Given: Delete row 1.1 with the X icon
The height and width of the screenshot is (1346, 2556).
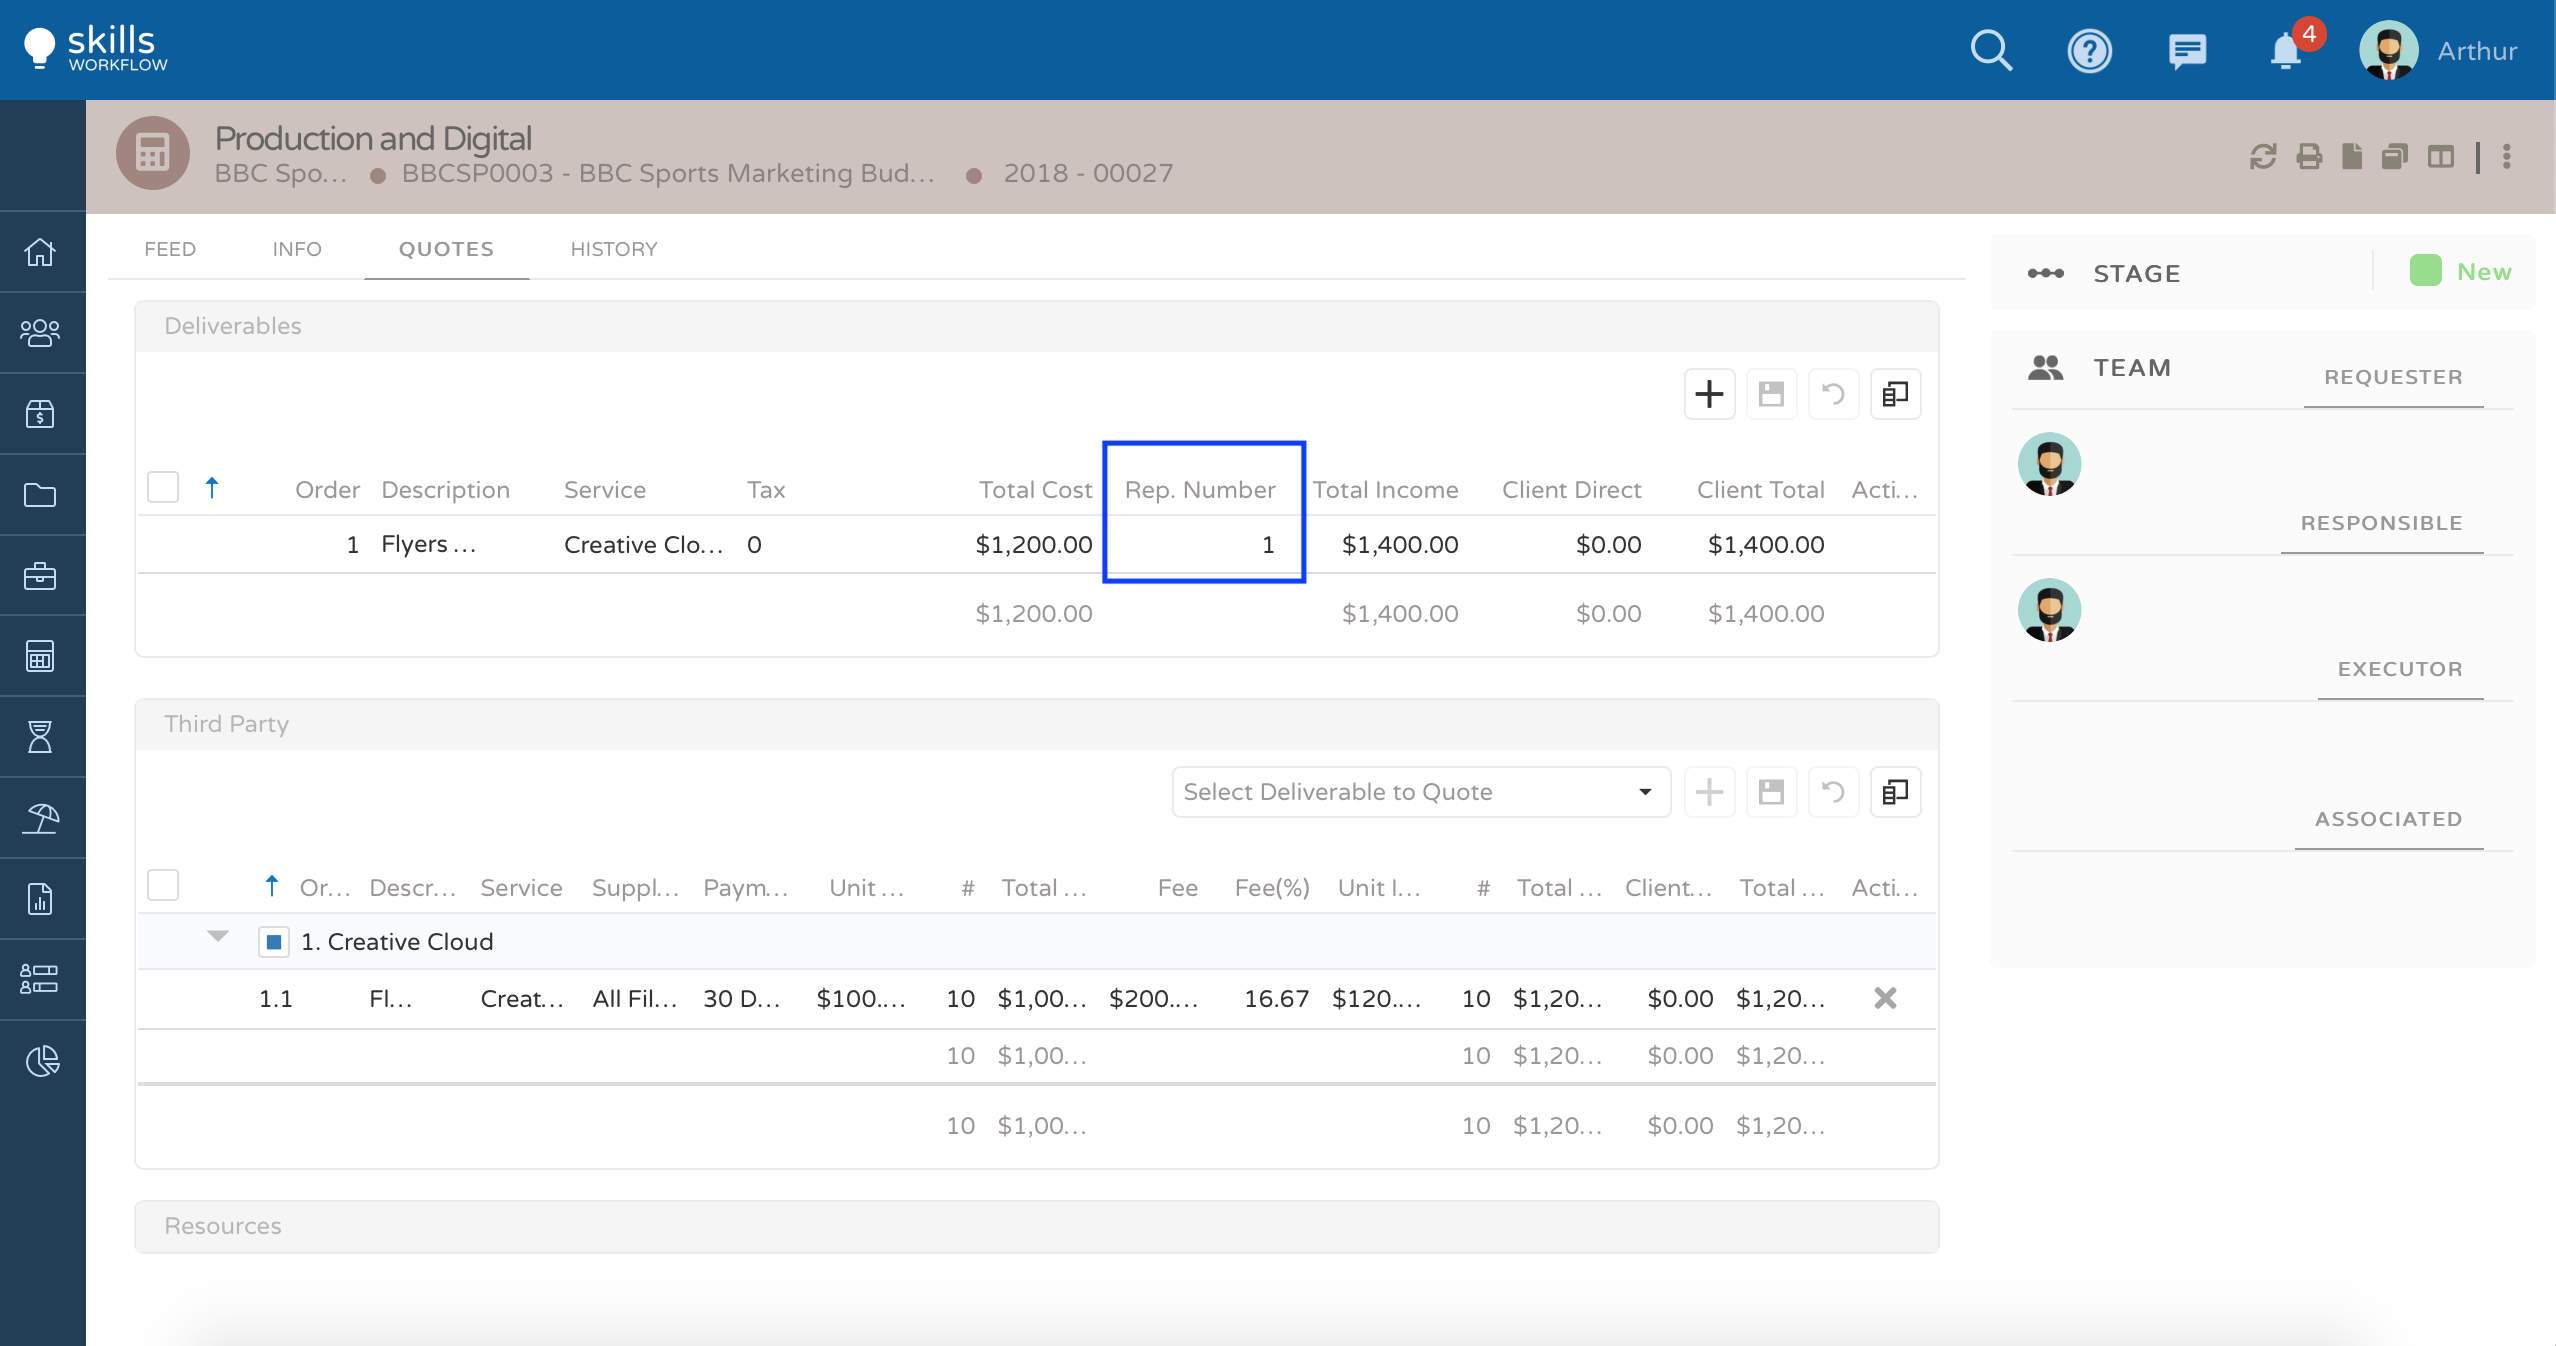Looking at the screenshot, I should coord(1885,998).
